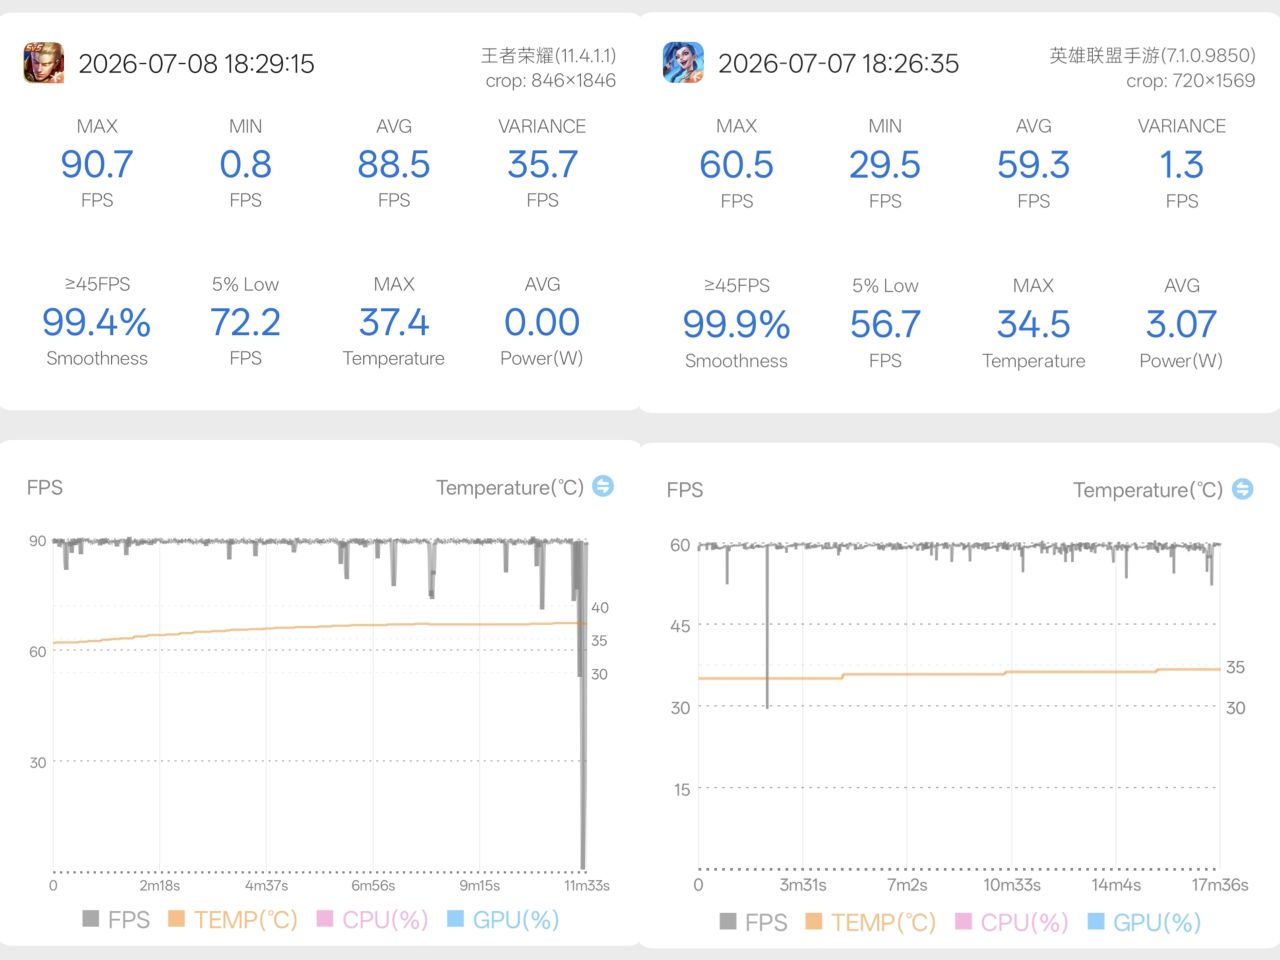The height and width of the screenshot is (960, 1280).
Task: Toggle the pink CPU(%) legend in the right chart
Action: pos(1012,922)
